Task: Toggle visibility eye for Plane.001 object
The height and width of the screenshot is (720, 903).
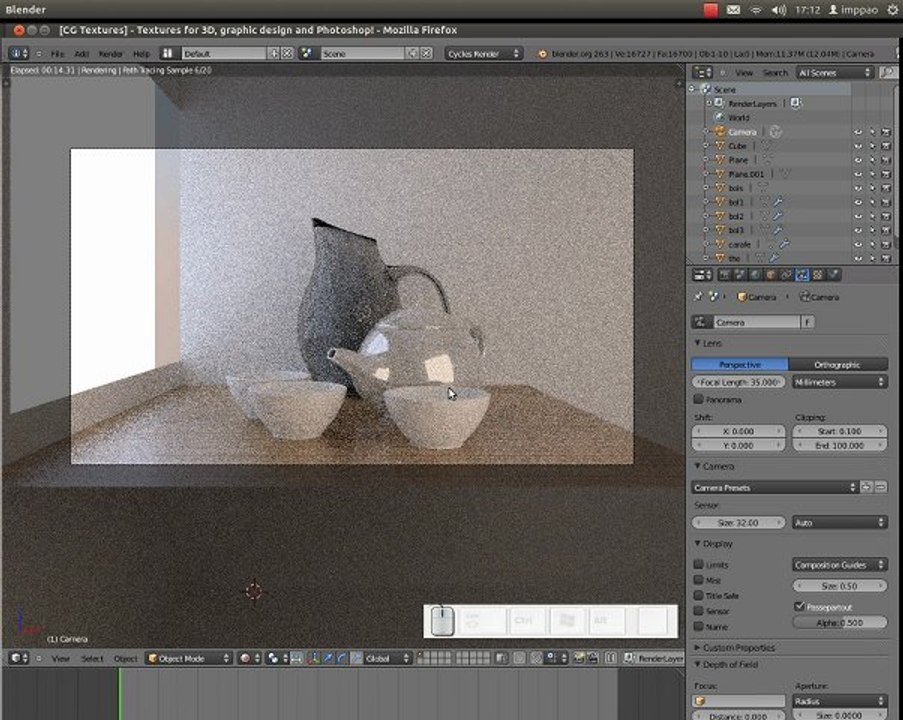Action: (x=858, y=174)
